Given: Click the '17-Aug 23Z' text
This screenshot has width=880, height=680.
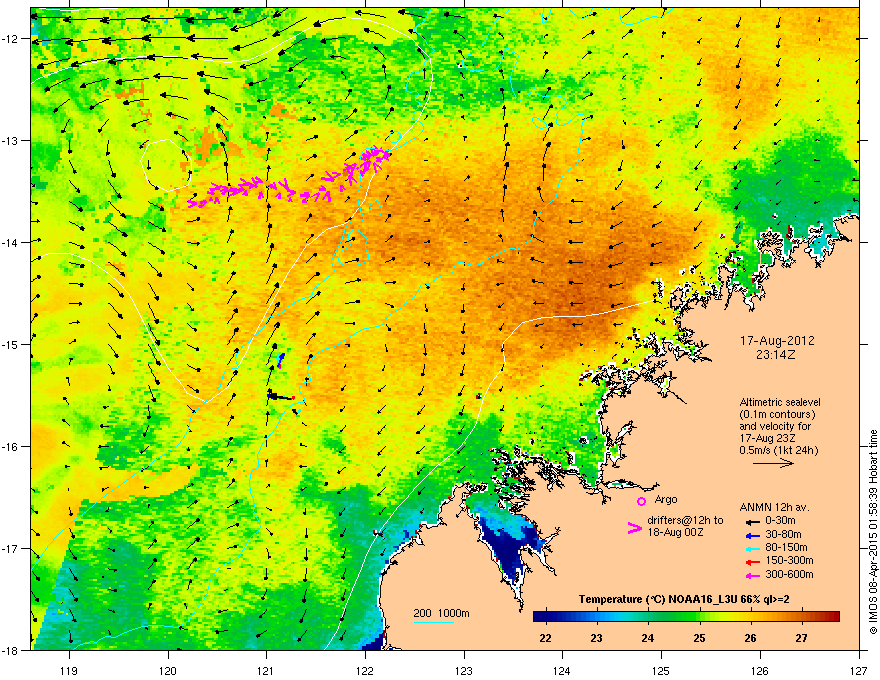Looking at the screenshot, I should 767,438.
